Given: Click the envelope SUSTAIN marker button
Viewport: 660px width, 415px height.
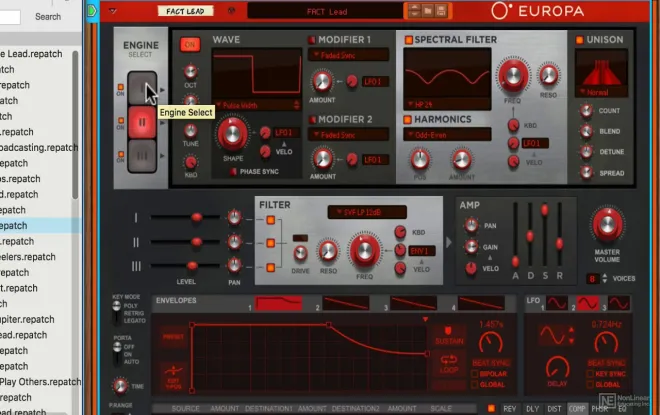Looking at the screenshot, I should tap(449, 335).
